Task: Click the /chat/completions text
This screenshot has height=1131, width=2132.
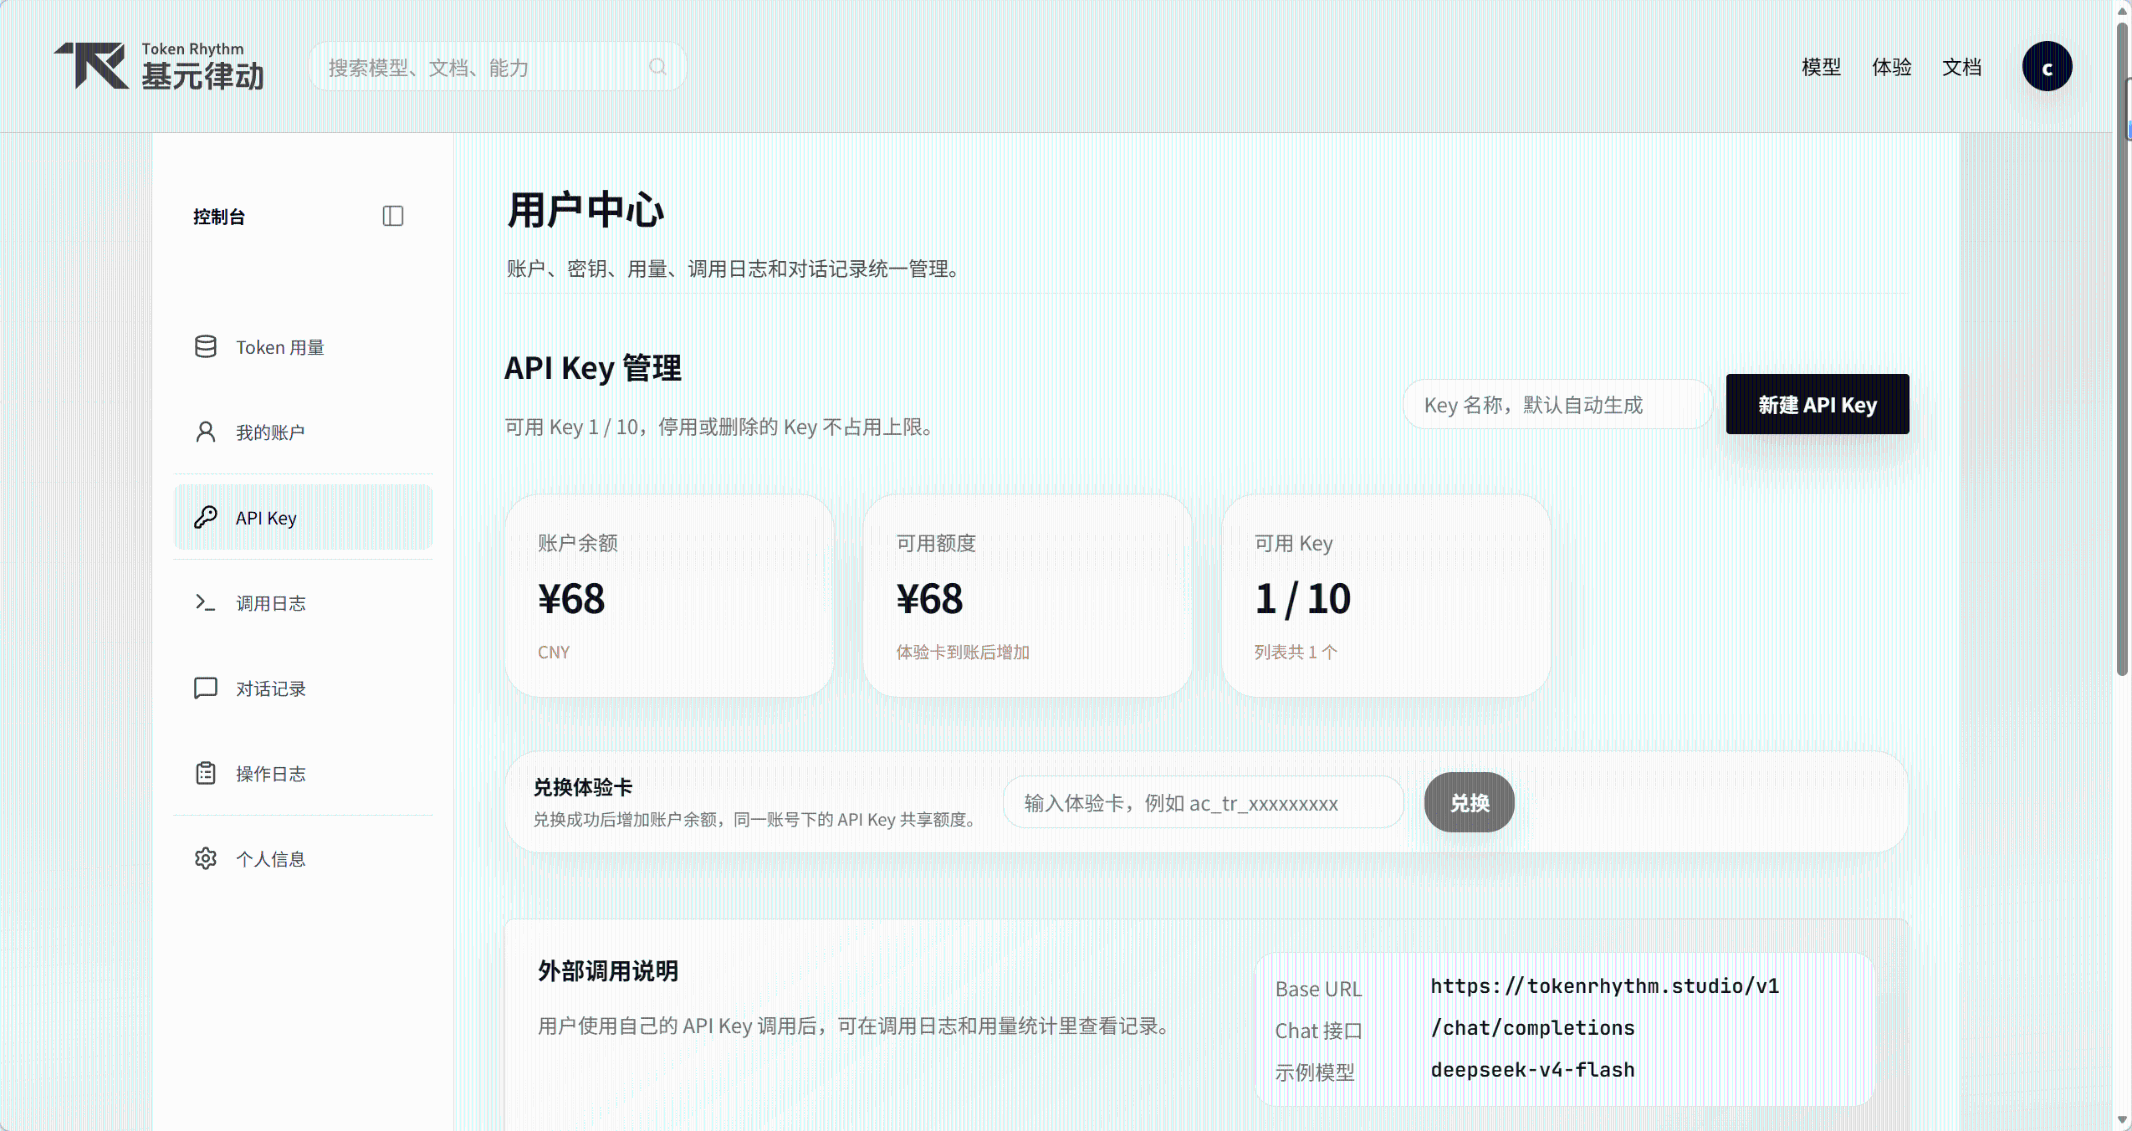Action: click(1532, 1028)
